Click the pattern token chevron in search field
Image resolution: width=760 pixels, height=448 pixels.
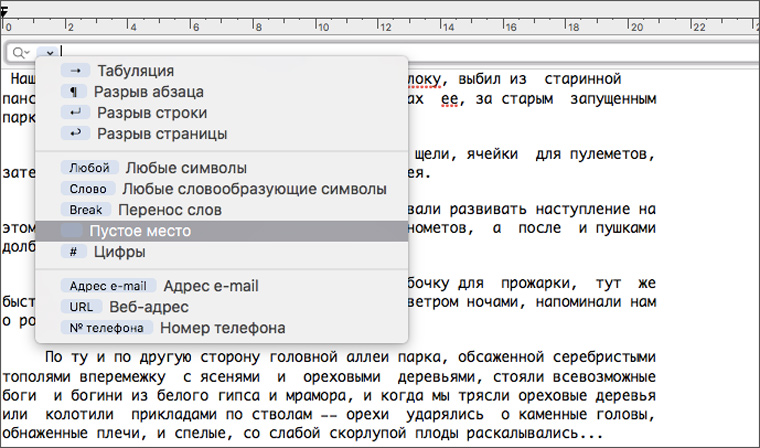(47, 52)
